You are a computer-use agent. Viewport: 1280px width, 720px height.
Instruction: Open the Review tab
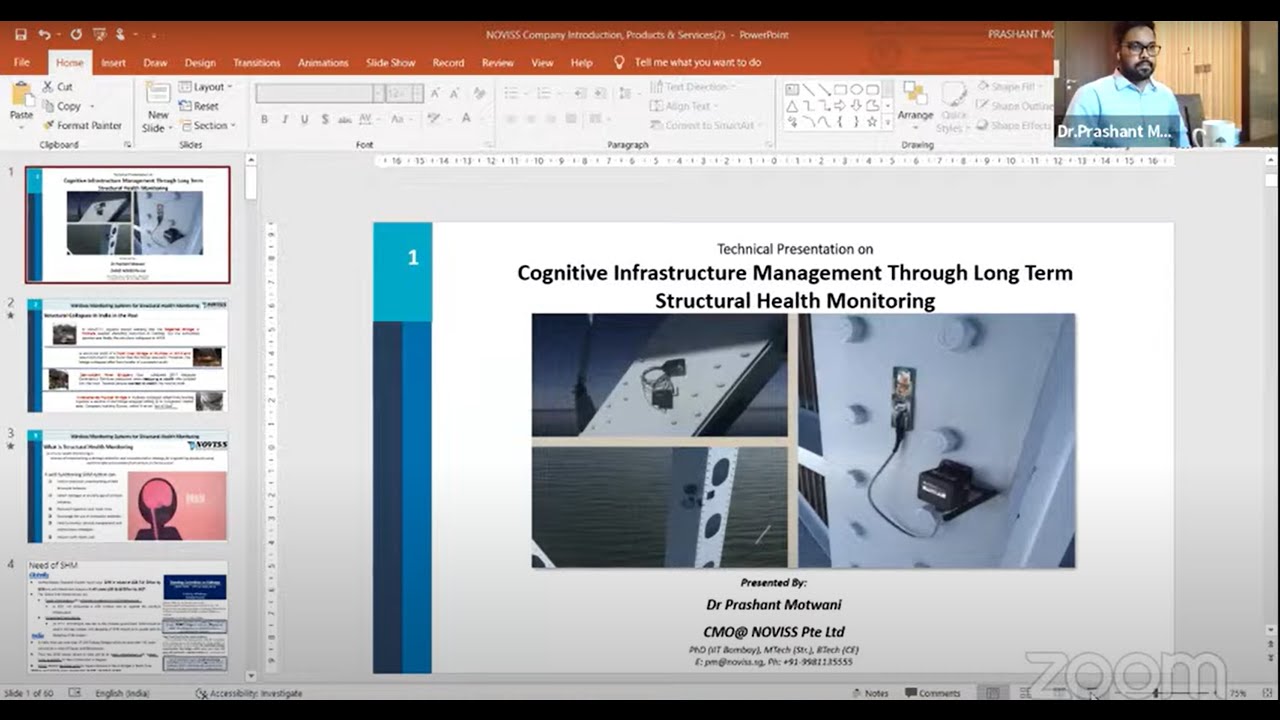coord(498,62)
